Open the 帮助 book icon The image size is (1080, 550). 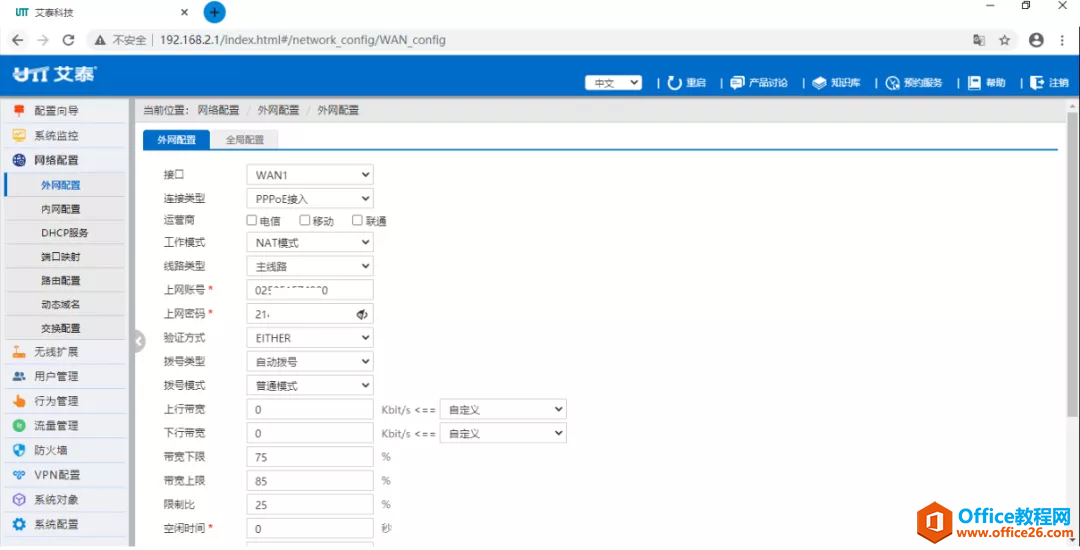tap(974, 83)
